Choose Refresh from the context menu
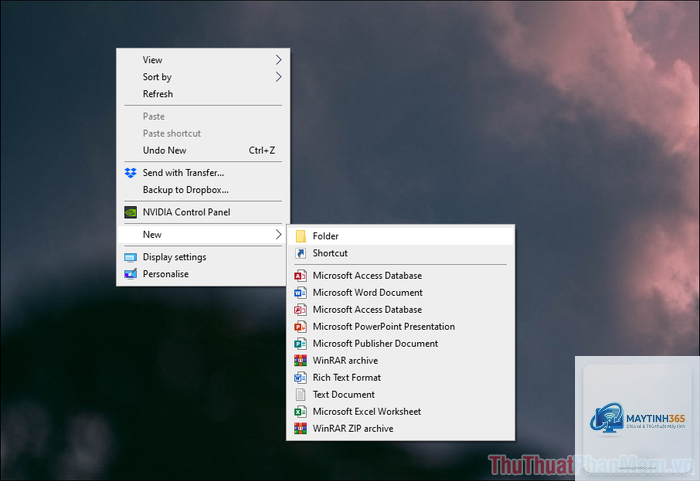 point(203,94)
